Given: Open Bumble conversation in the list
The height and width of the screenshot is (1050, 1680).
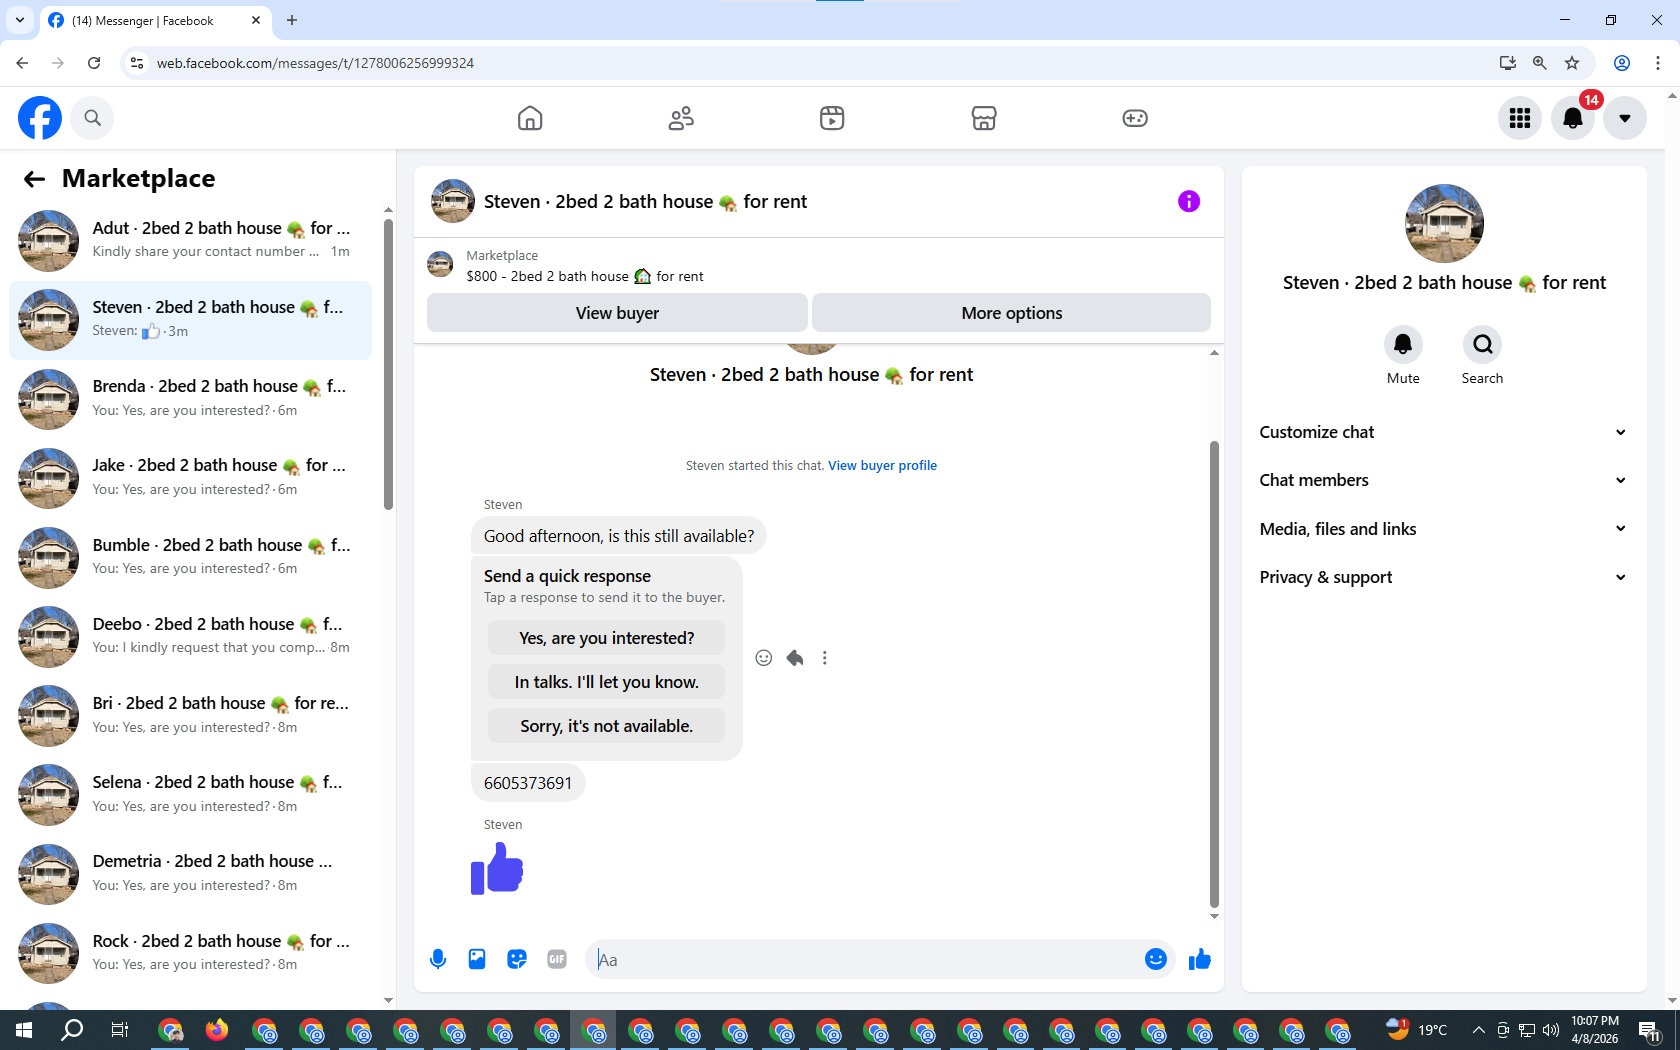Looking at the screenshot, I should click(x=190, y=558).
